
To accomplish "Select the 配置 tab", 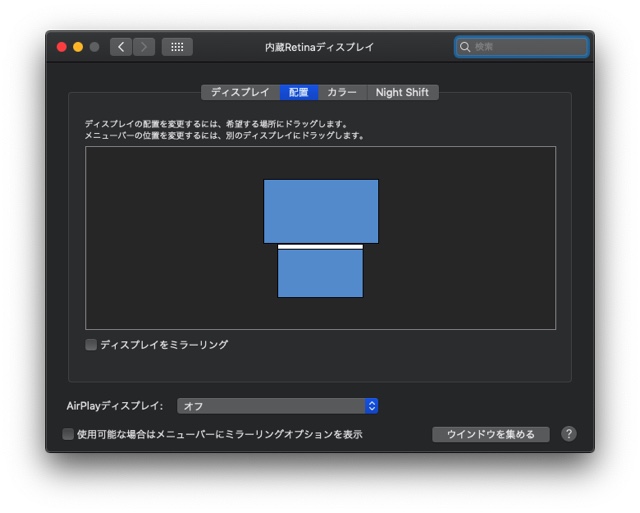I will coord(299,92).
